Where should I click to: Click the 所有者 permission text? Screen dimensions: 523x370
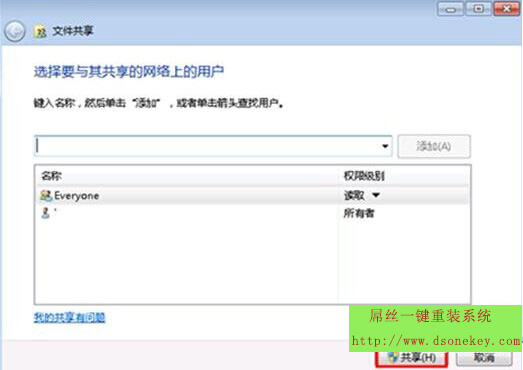[x=359, y=213]
